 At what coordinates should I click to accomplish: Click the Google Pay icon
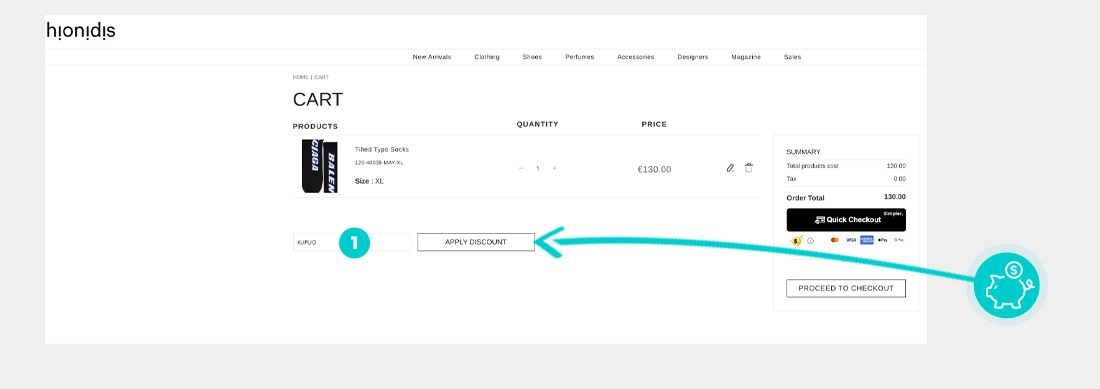tap(898, 240)
